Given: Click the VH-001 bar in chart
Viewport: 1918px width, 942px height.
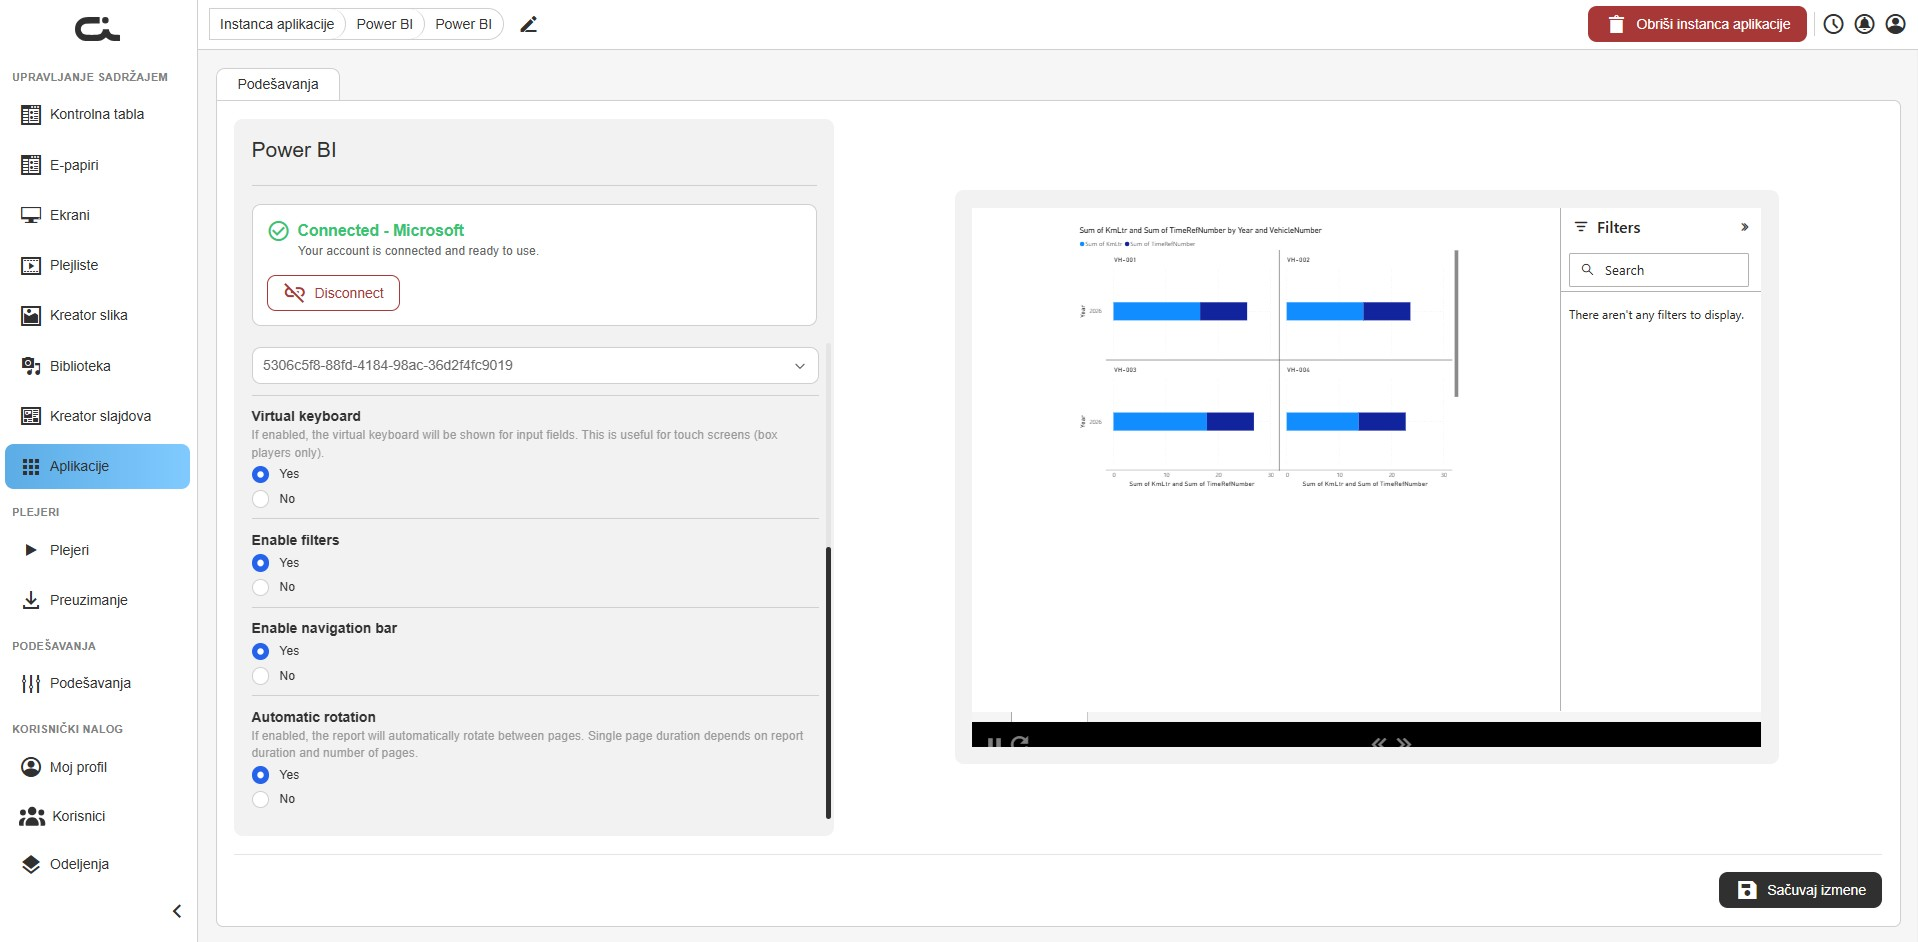Looking at the screenshot, I should point(1180,311).
